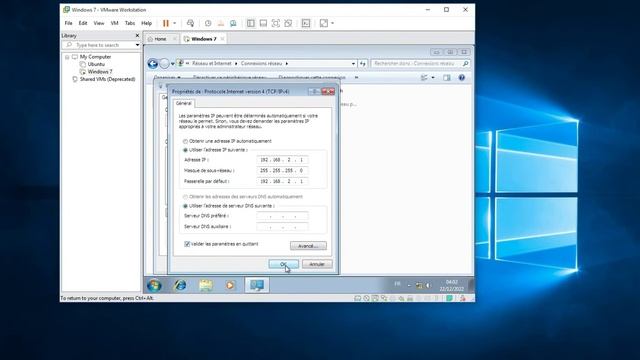This screenshot has width=640, height=360.
Task: Click the stretch guest display icon
Action: [x=324, y=23]
